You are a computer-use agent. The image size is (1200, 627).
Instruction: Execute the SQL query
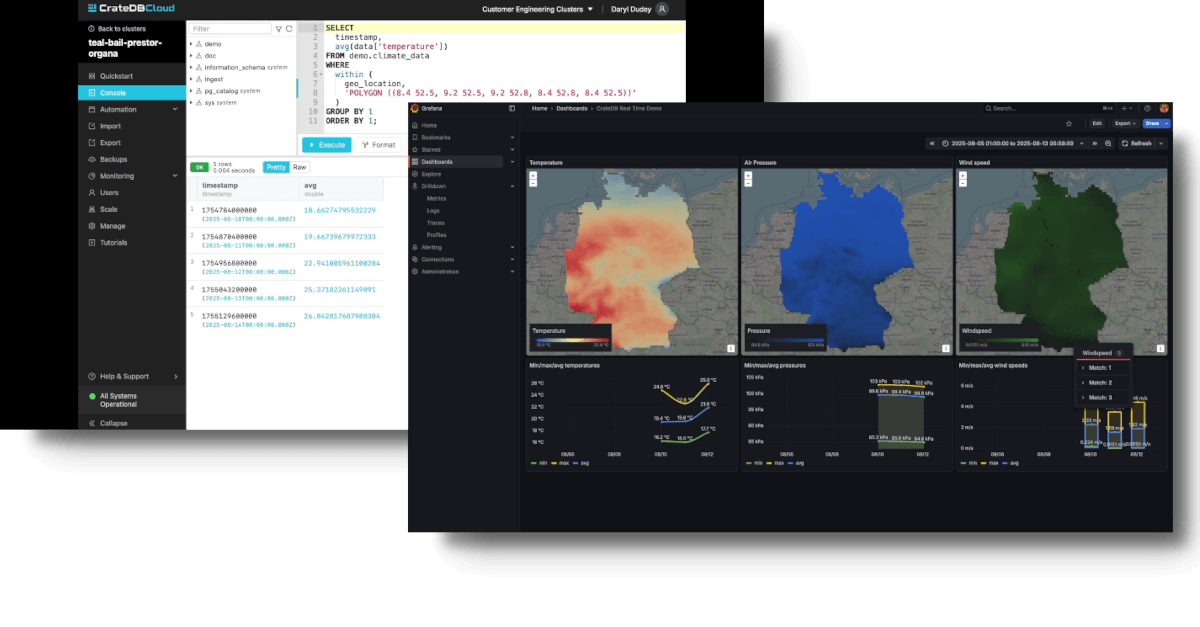[326, 144]
